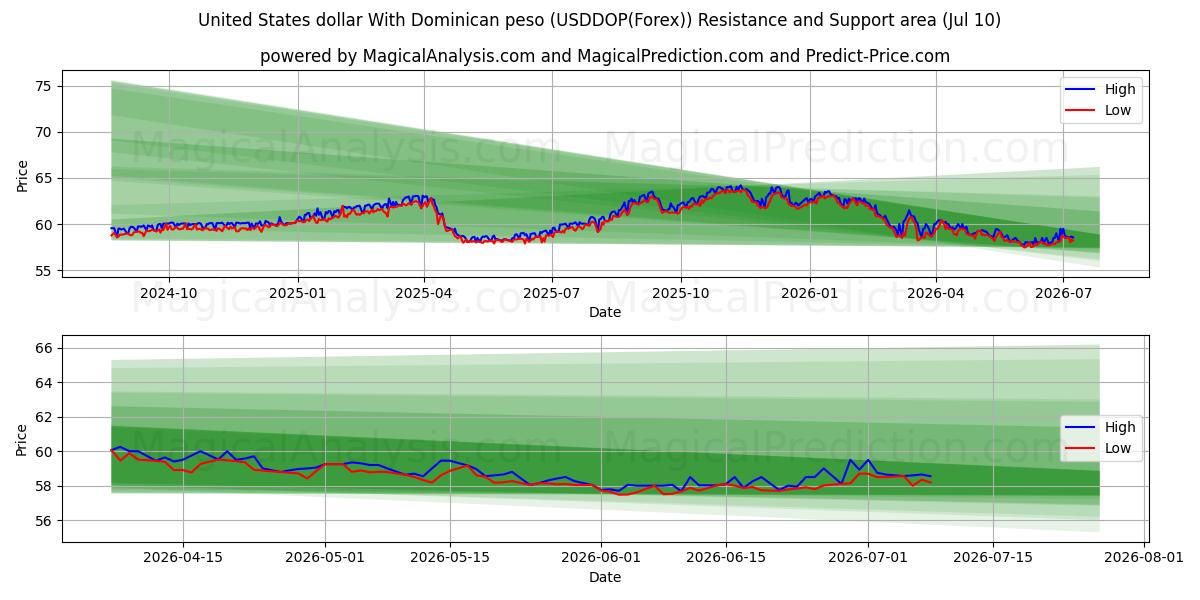Click the '2025-10' tick label on top chart
This screenshot has height=600, width=1200.
pos(681,292)
